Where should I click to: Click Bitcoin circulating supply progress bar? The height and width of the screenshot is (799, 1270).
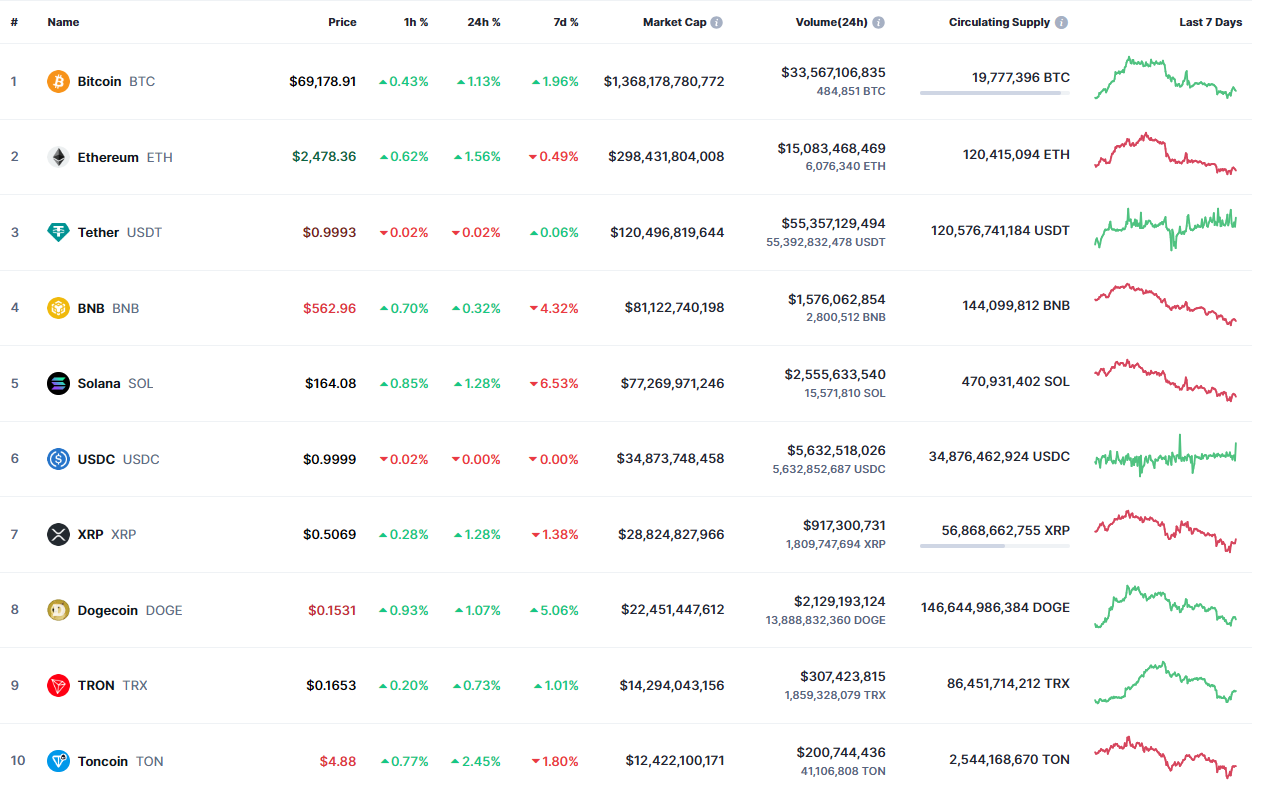[x=995, y=93]
